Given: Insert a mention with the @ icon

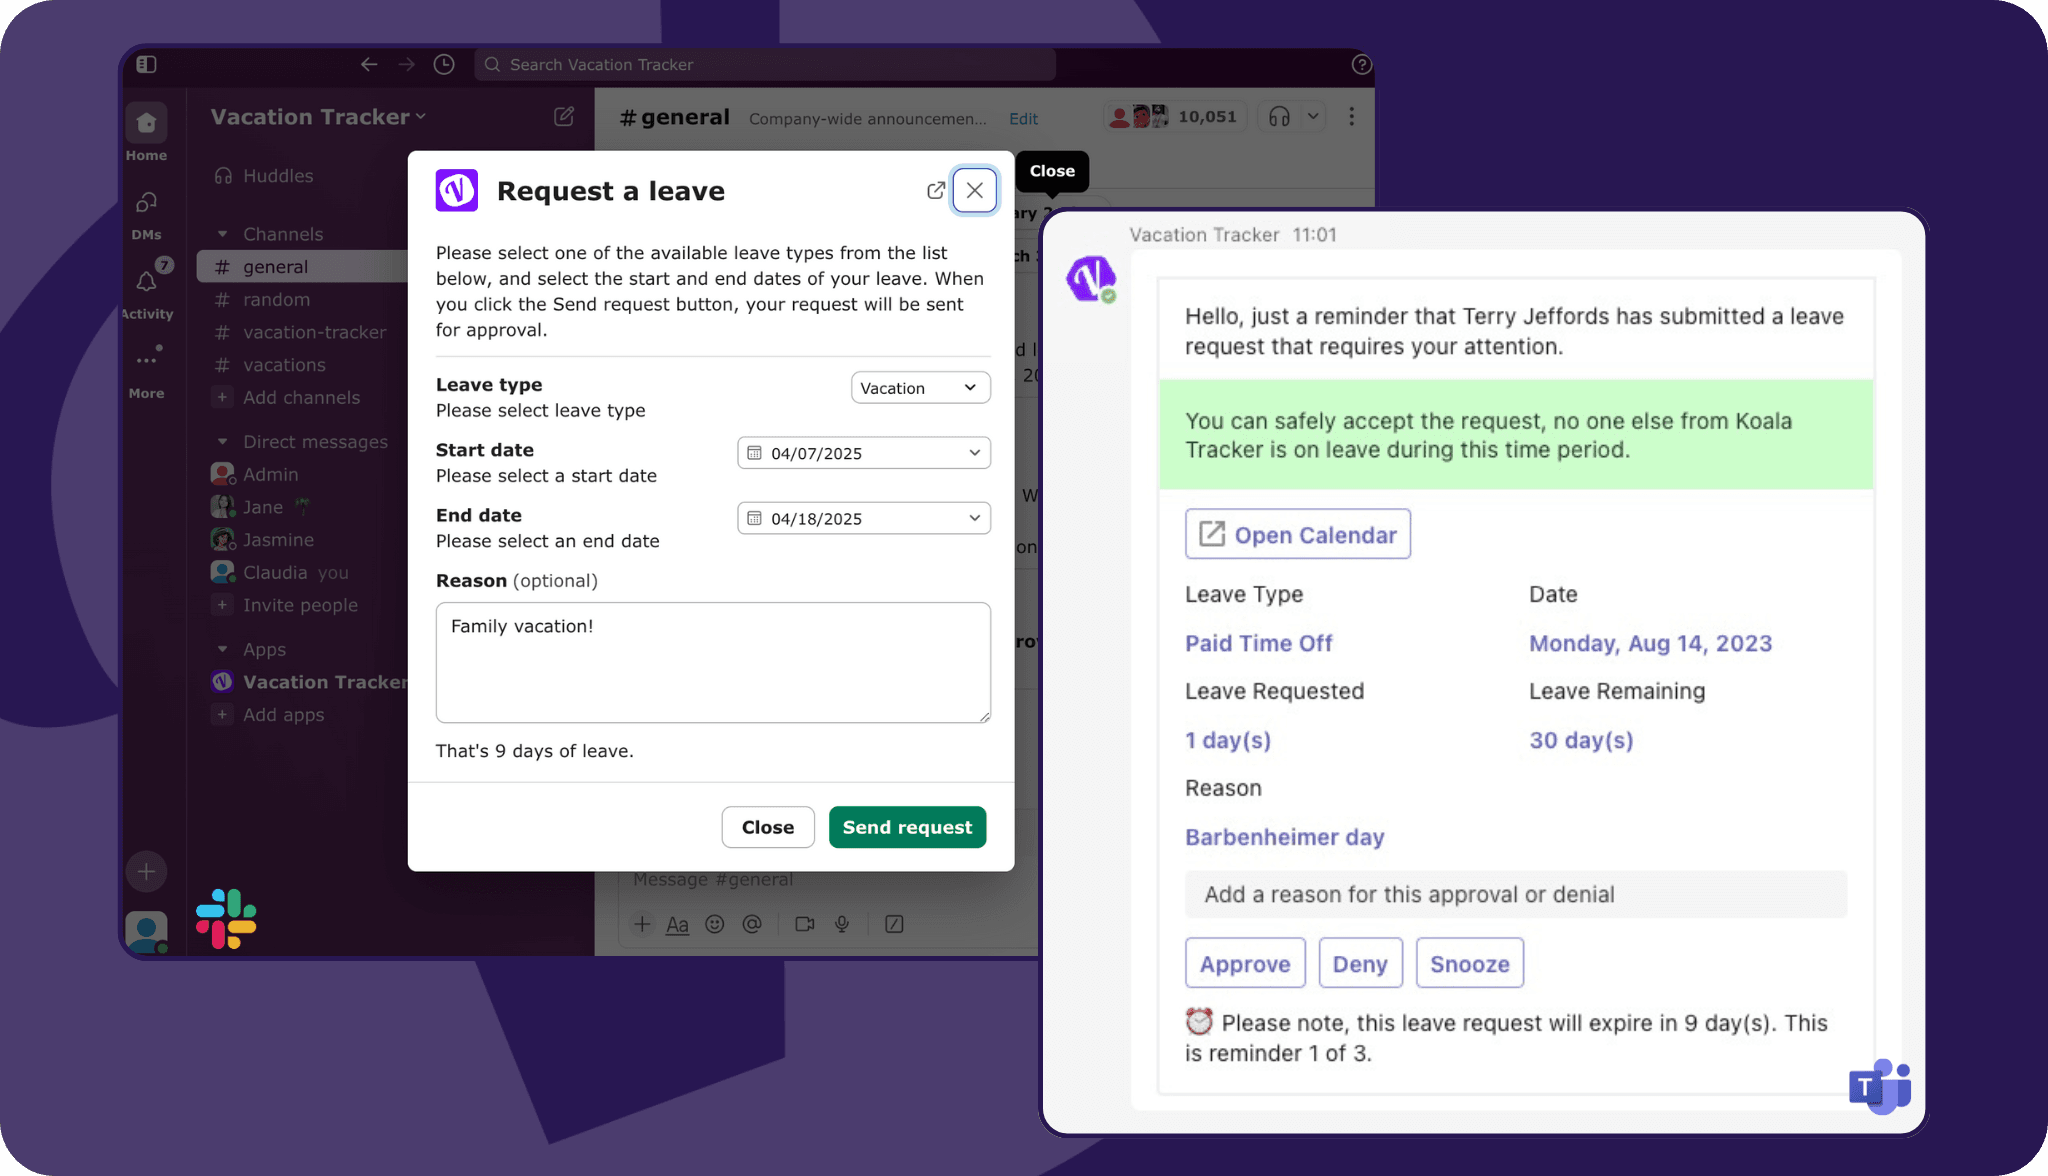Looking at the screenshot, I should pyautogui.click(x=752, y=924).
